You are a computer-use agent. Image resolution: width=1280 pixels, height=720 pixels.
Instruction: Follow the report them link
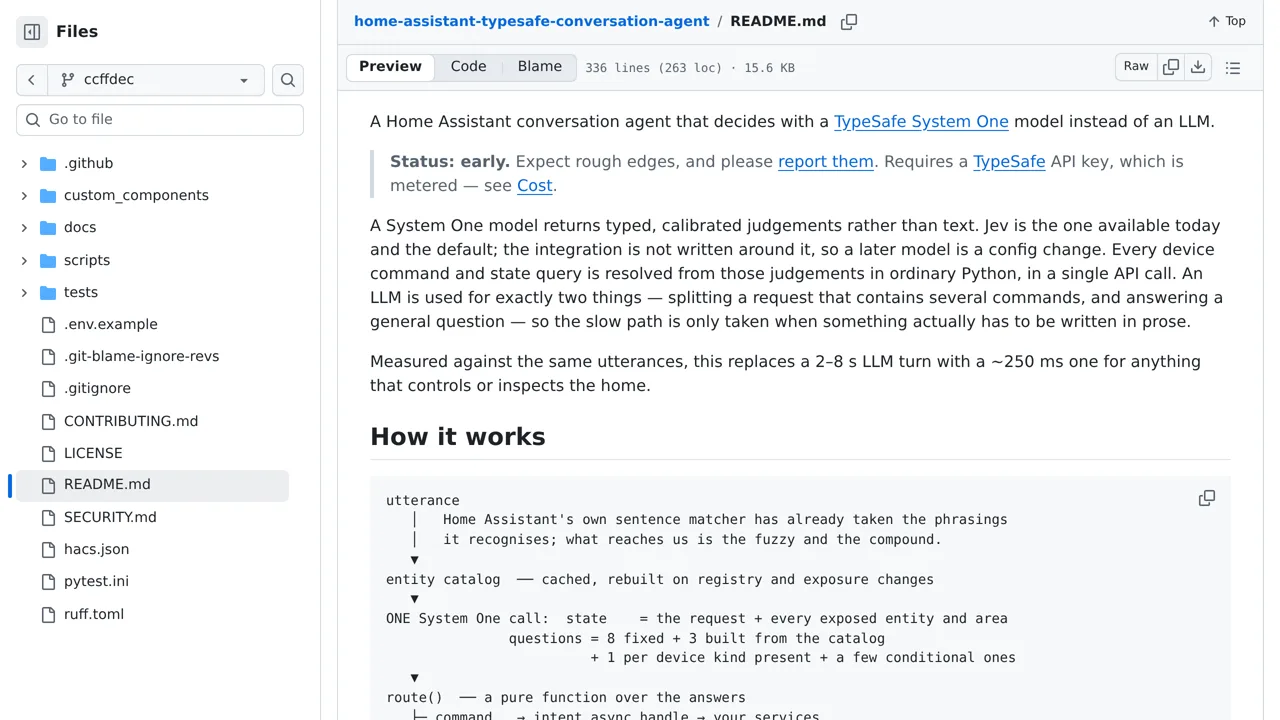pos(826,162)
